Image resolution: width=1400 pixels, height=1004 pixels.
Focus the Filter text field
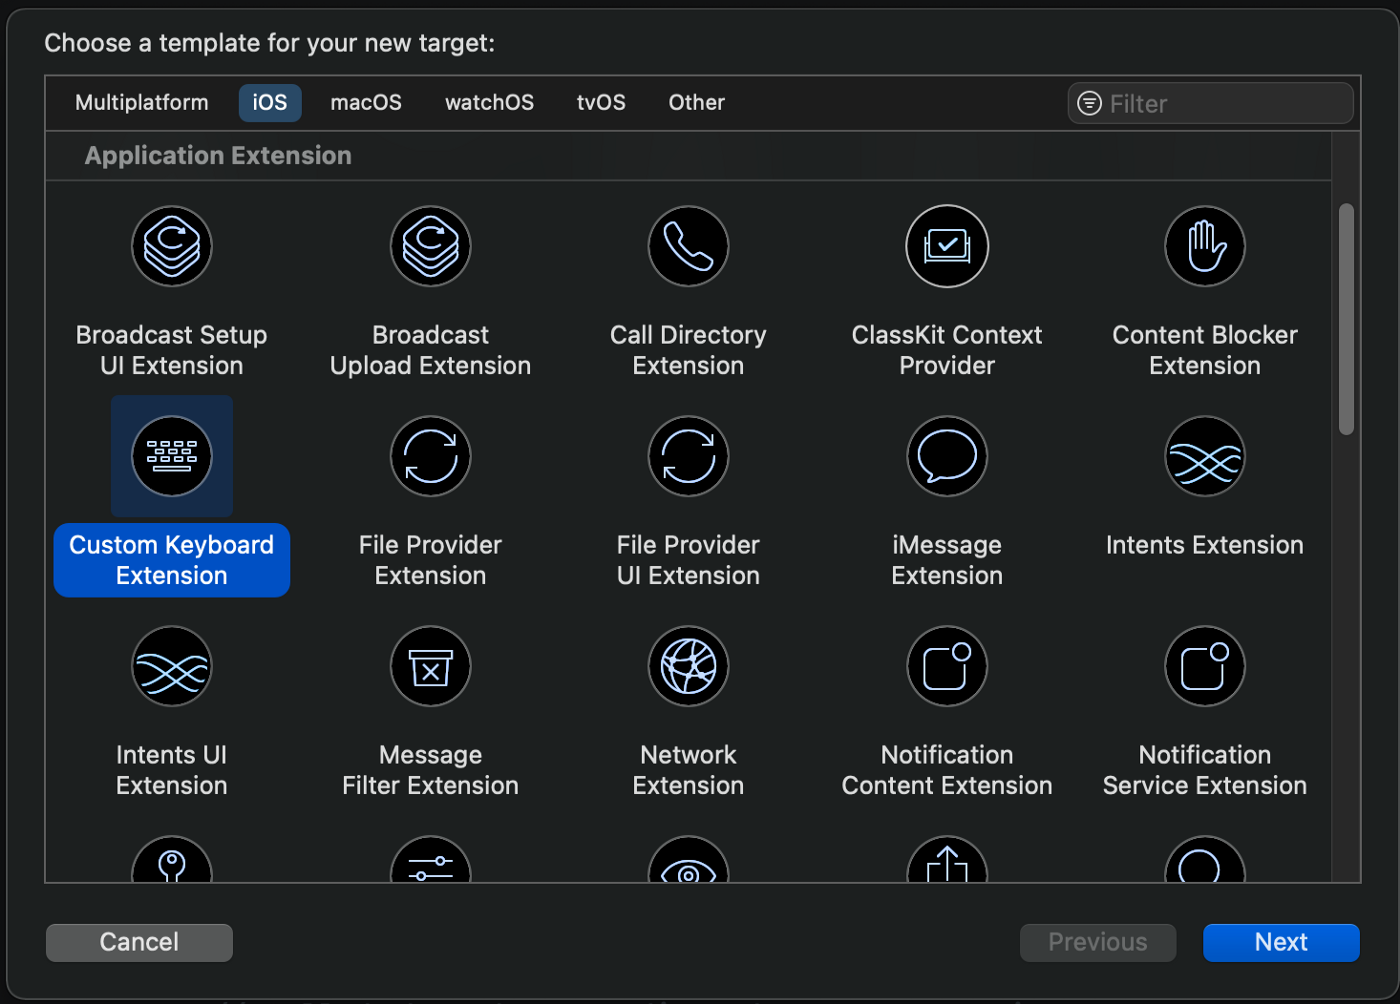click(x=1211, y=103)
